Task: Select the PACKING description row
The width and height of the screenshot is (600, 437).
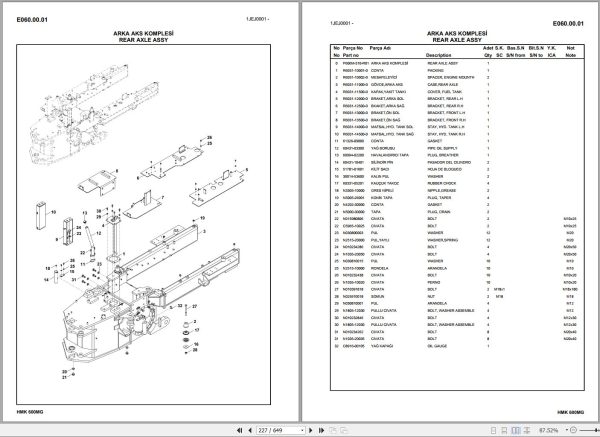Action: [457, 70]
